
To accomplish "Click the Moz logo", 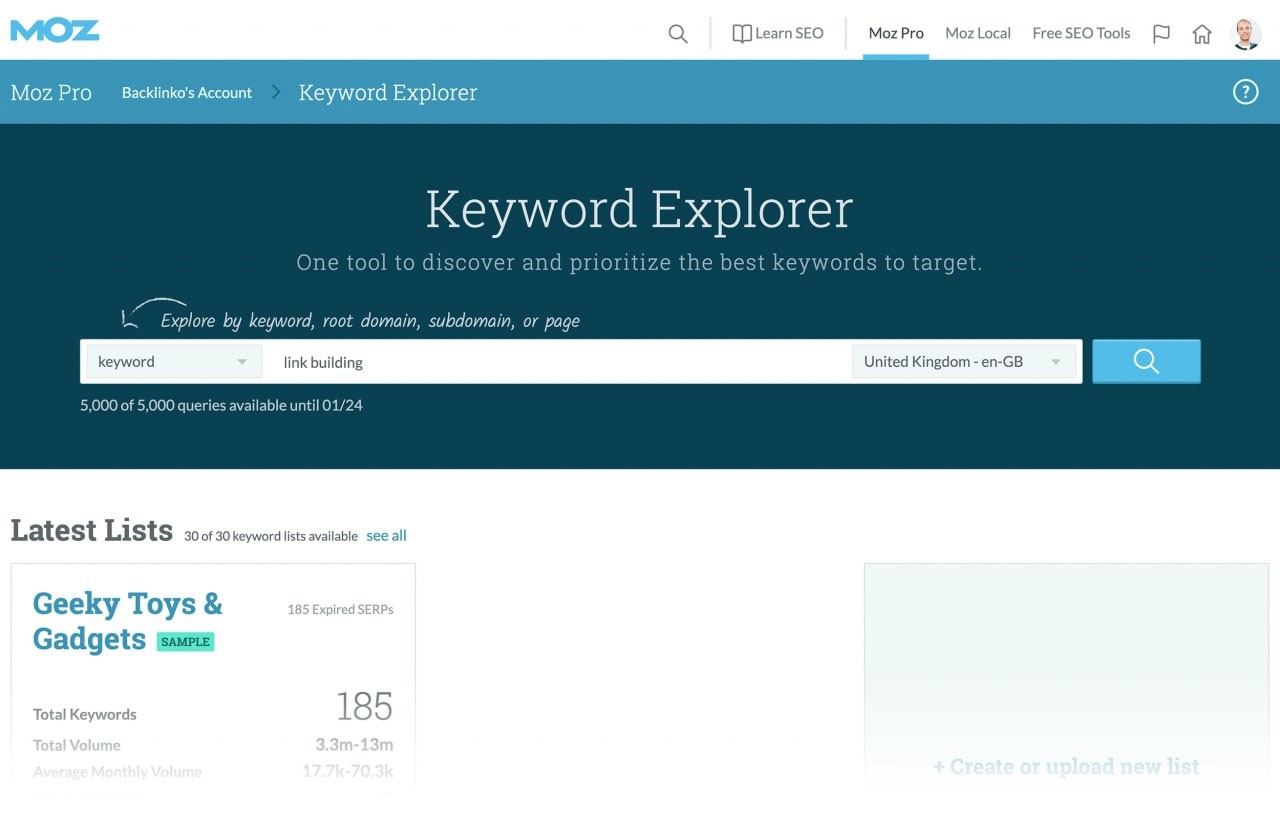I will click(55, 30).
